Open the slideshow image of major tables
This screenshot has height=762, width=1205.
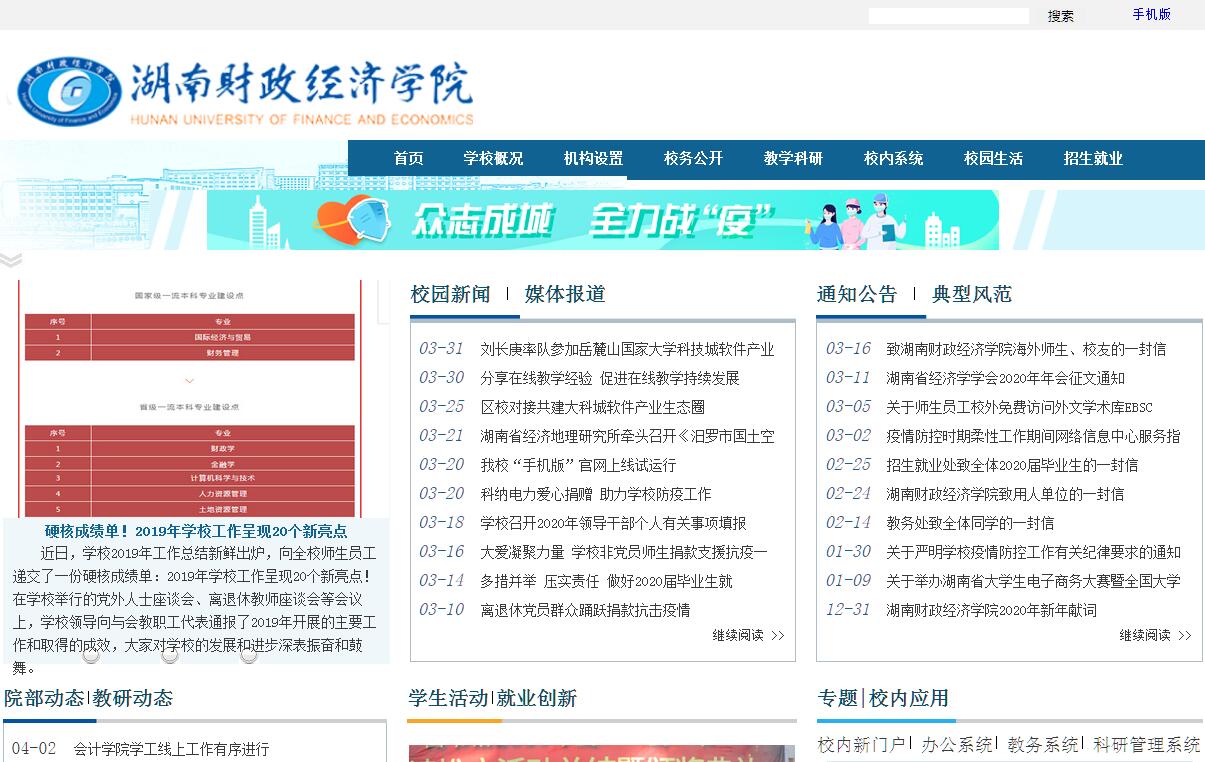(x=189, y=400)
